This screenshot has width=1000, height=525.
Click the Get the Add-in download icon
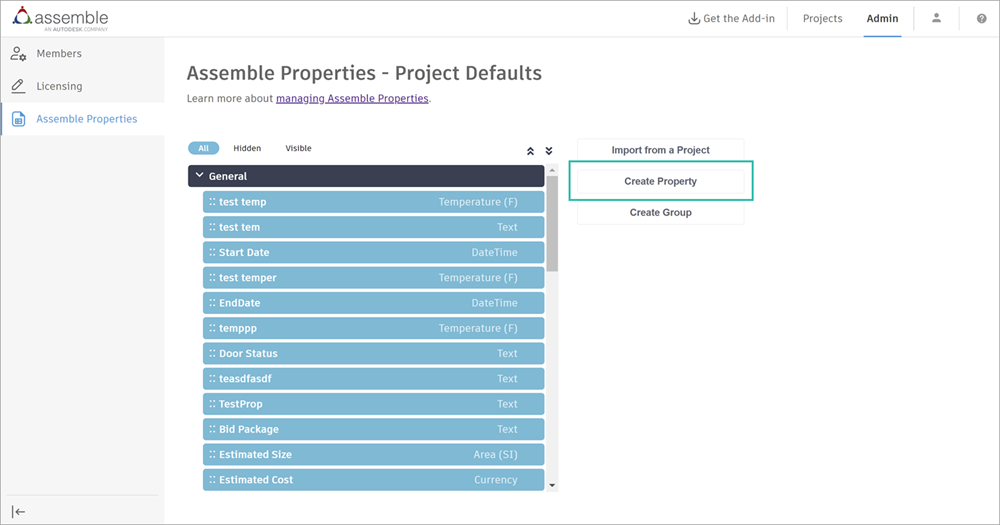[694, 19]
